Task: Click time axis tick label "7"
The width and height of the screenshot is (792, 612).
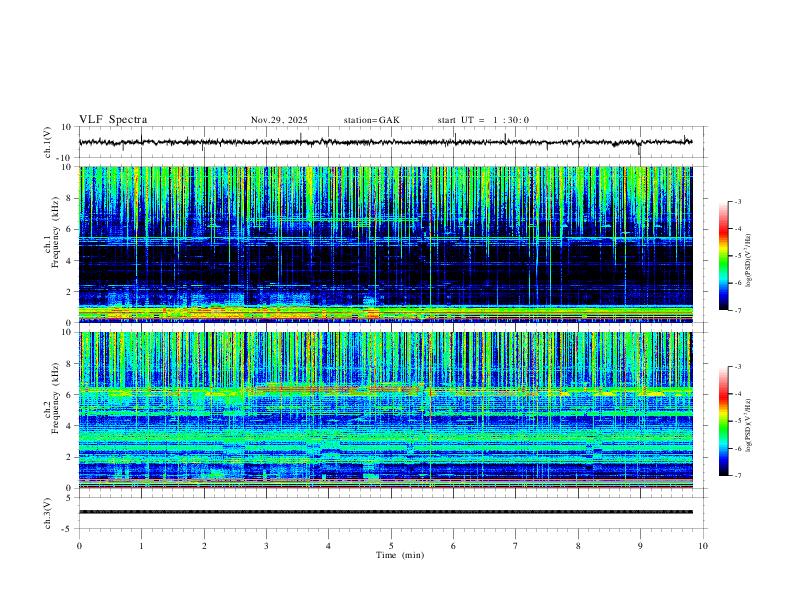Action: [516, 546]
